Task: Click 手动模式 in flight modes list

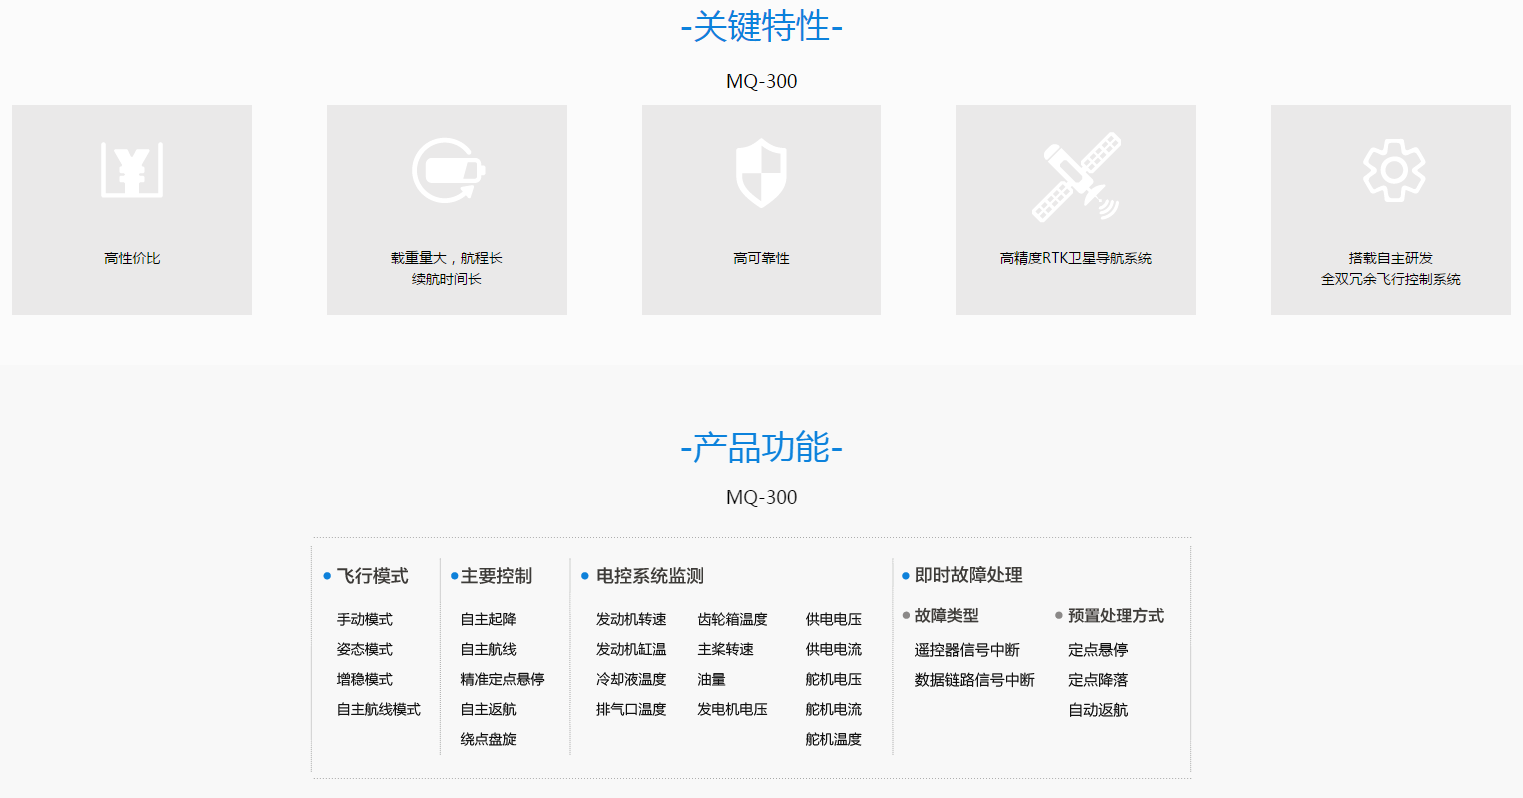Action: (x=365, y=620)
